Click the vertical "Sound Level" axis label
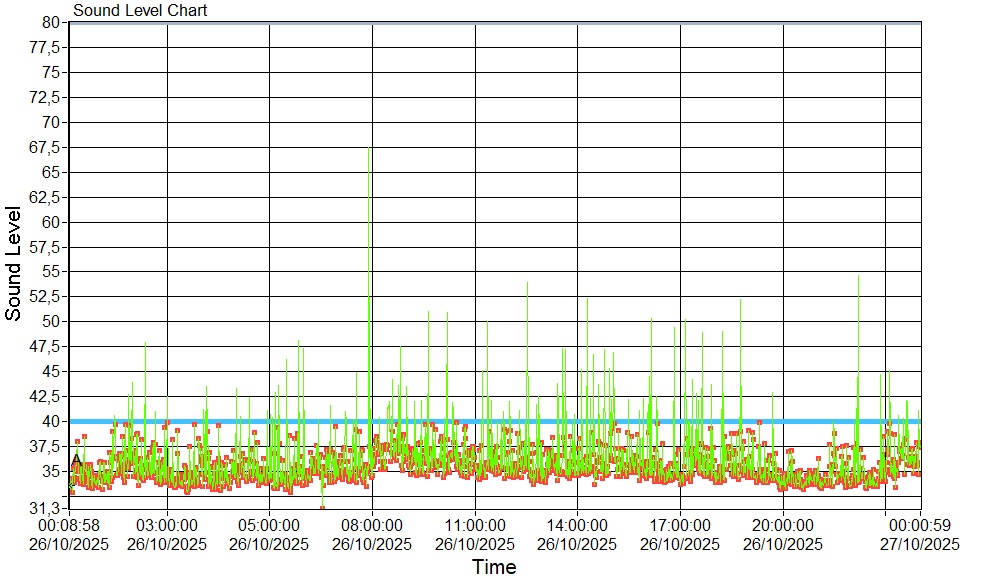The width and height of the screenshot is (990, 588). [14, 263]
